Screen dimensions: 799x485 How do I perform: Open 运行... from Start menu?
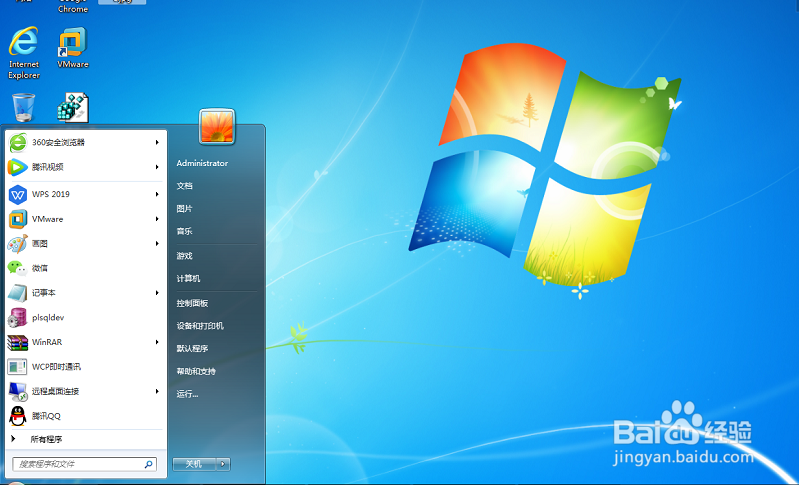coord(188,394)
